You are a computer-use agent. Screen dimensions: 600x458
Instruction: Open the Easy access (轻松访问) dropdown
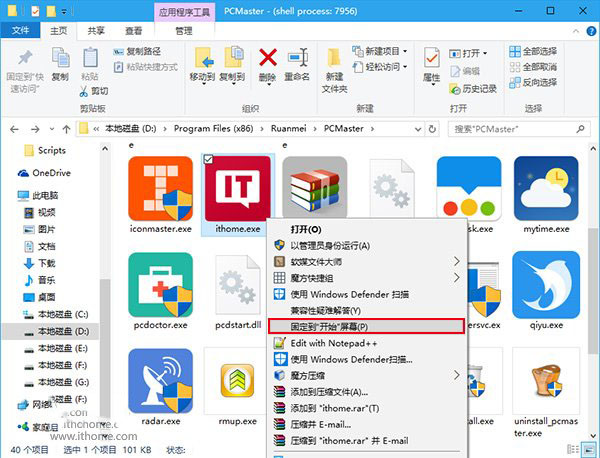(380, 67)
